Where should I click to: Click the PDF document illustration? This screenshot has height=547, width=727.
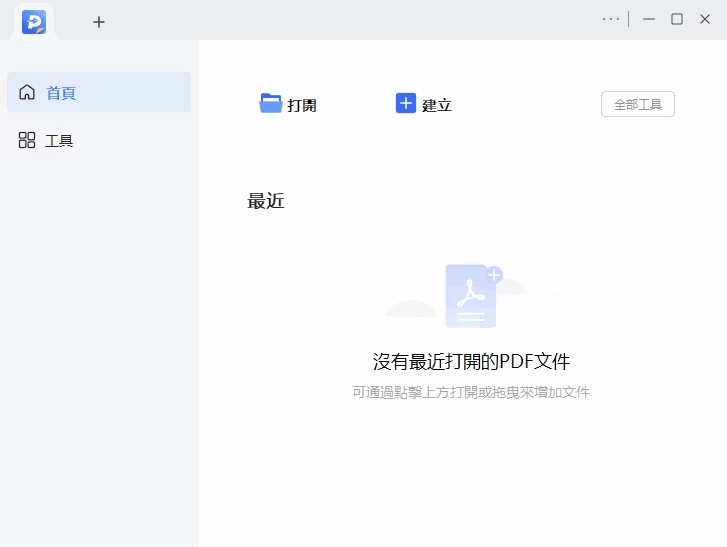470,297
